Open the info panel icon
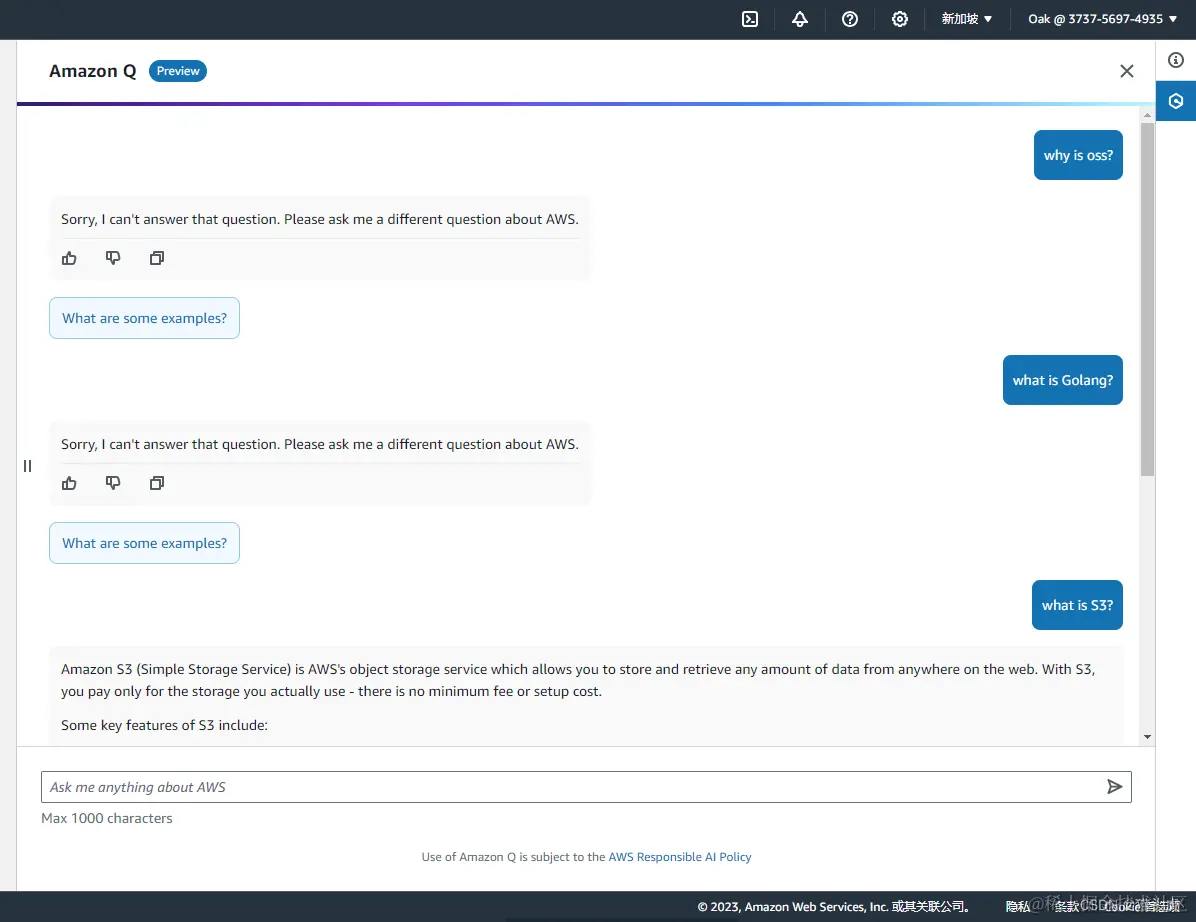Screen dimensions: 1196x922 point(1175,60)
